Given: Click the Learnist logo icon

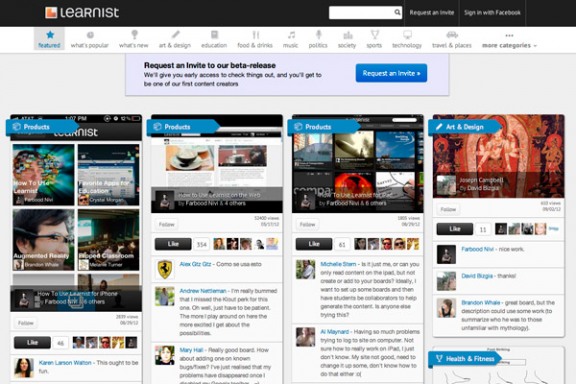Looking at the screenshot, I should point(51,12).
